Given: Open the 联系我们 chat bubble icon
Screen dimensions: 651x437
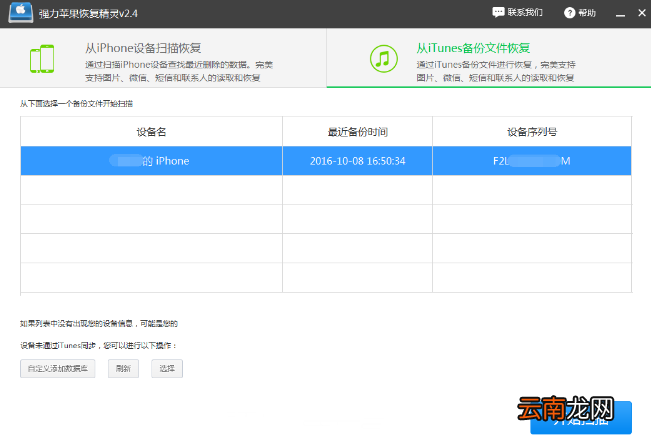Looking at the screenshot, I should coord(498,12).
